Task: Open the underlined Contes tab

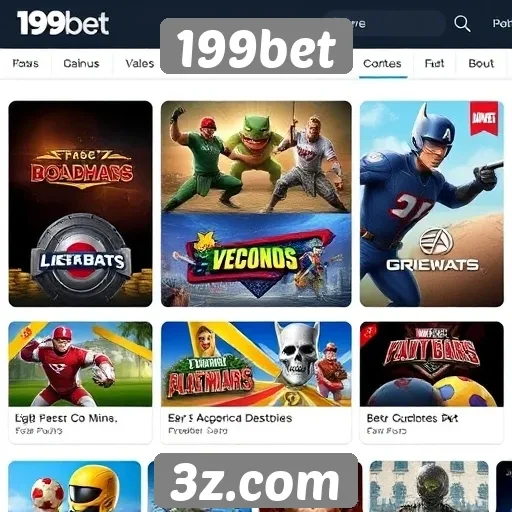Action: [x=382, y=63]
